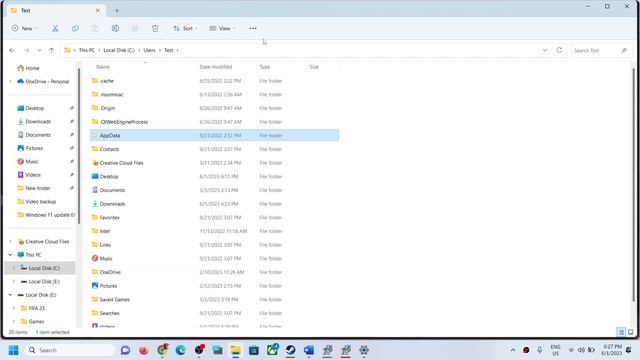This screenshot has height=360, width=640.
Task: Open the Recent locations chevron
Action: click(x=39, y=50)
